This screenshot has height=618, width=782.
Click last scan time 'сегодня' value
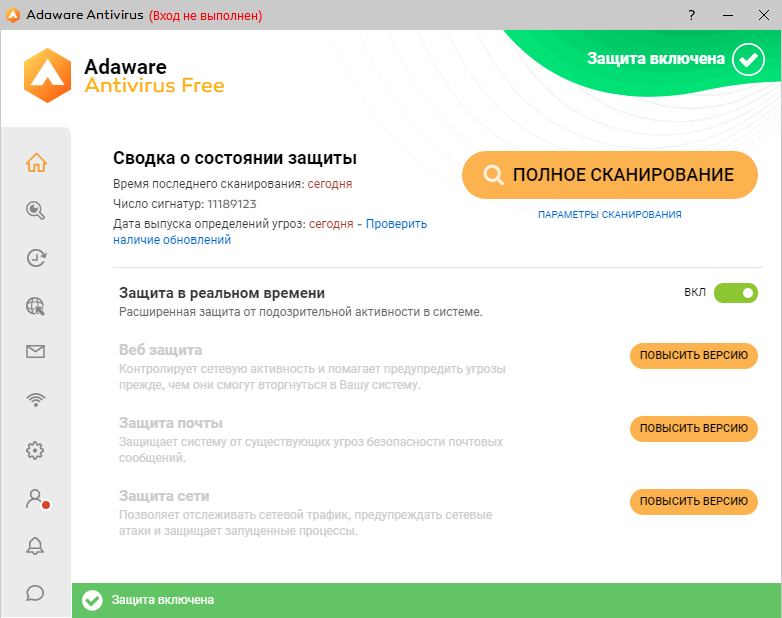(x=330, y=184)
